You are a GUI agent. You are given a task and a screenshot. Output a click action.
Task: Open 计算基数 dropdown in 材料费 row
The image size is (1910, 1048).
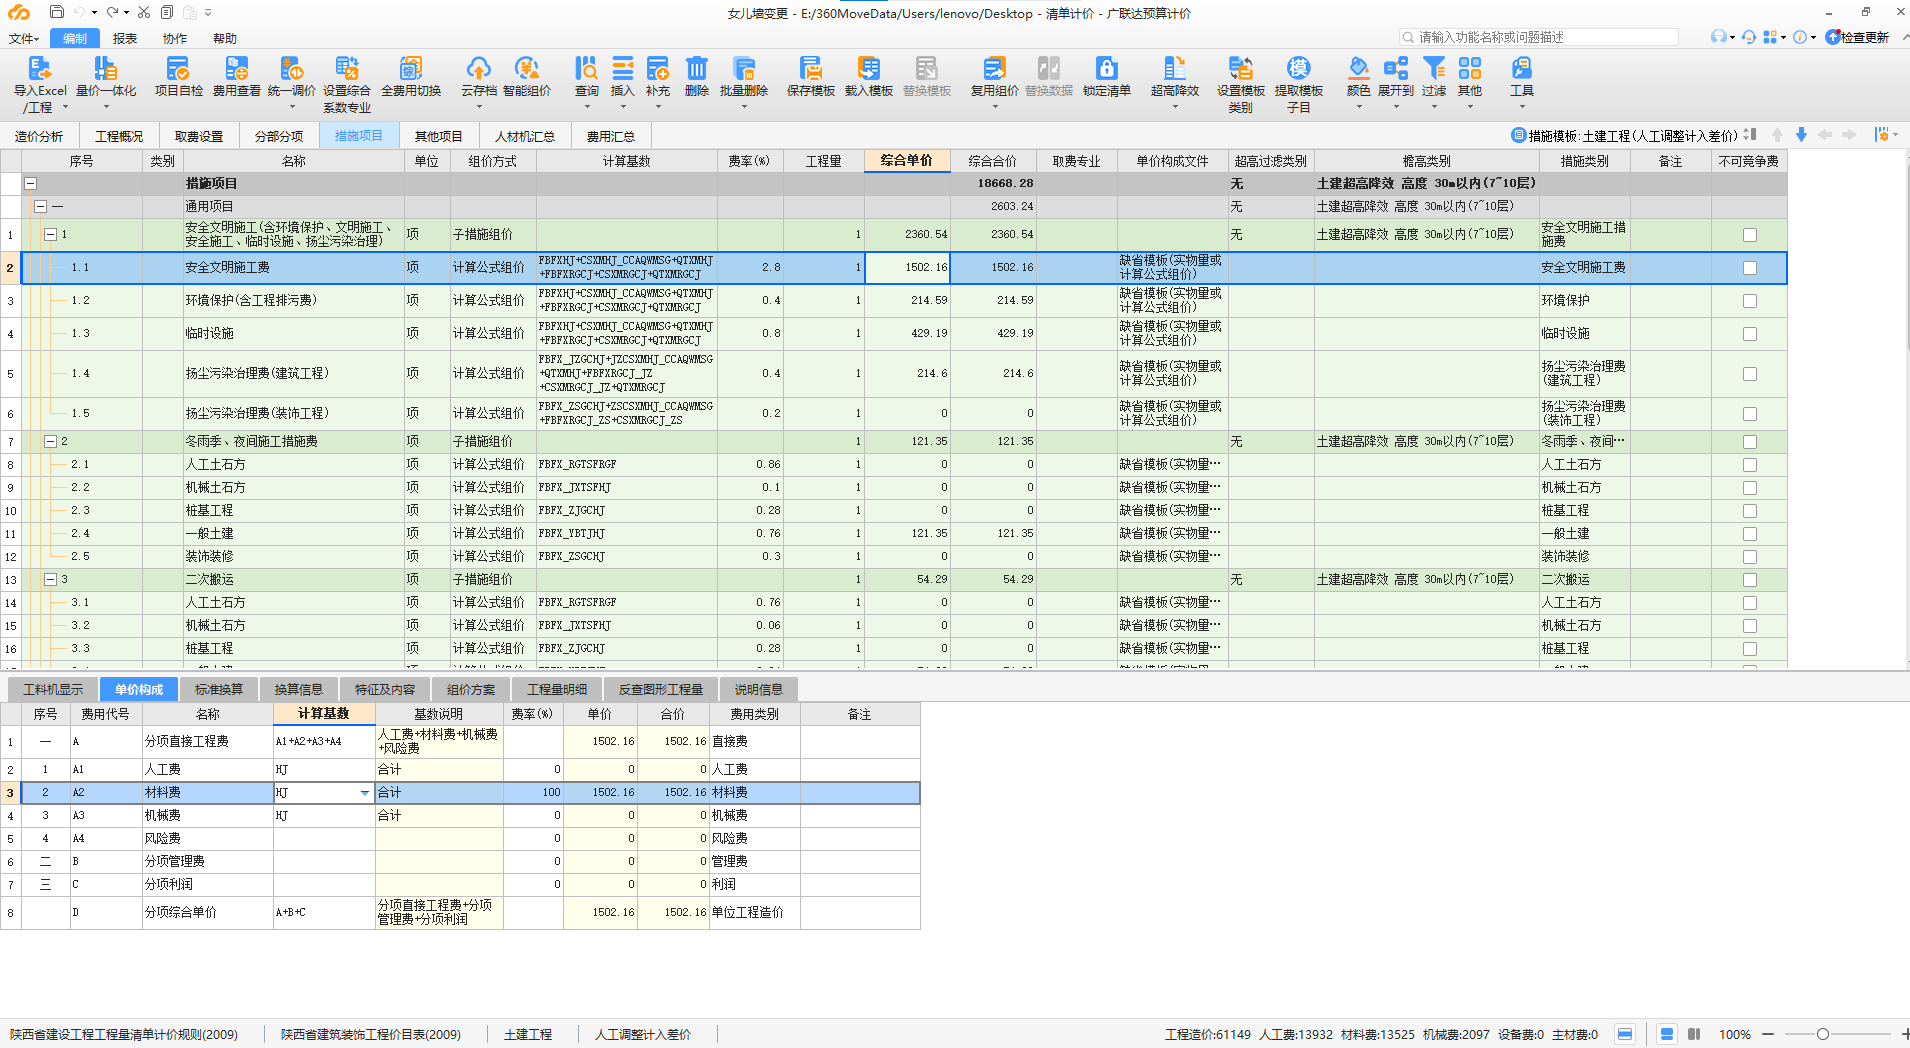click(x=365, y=793)
